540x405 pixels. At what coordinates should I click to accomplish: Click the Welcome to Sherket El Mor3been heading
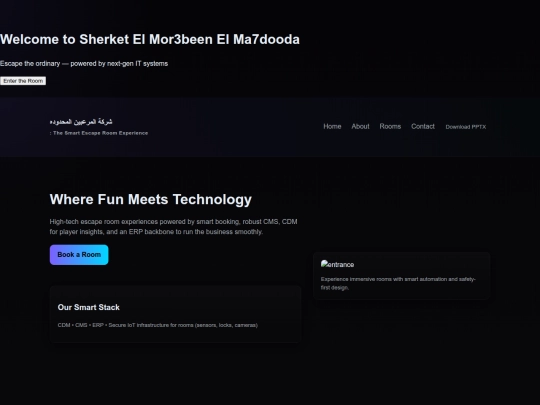(x=150, y=39)
